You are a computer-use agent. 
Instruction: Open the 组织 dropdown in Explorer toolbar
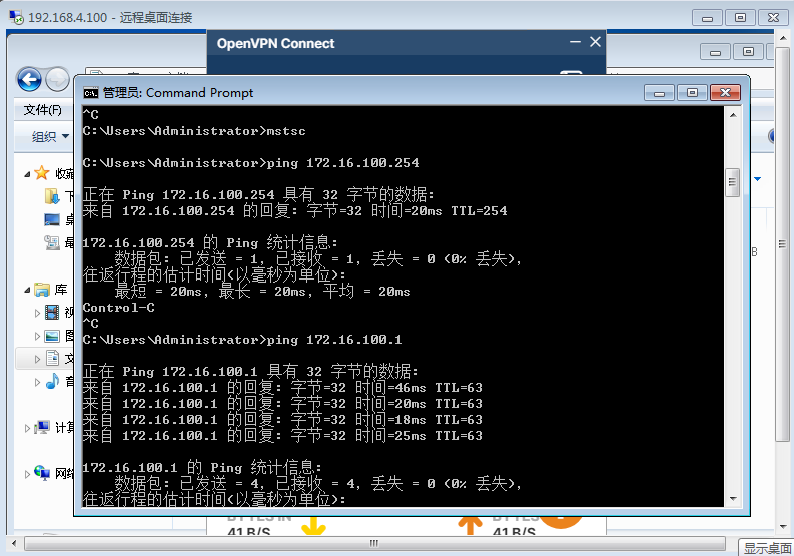[x=50, y=136]
